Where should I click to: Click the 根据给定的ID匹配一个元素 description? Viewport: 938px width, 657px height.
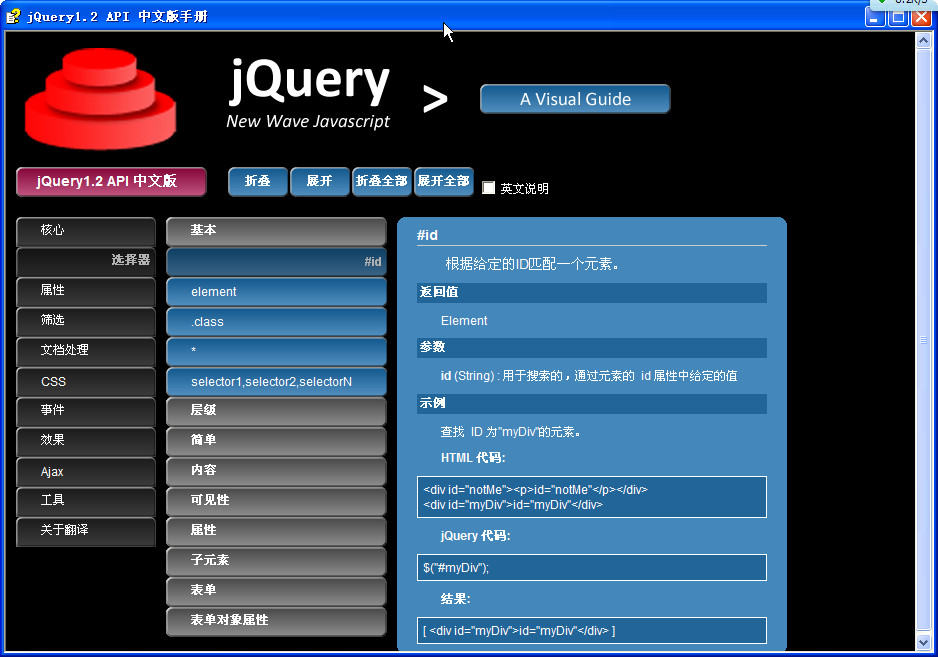point(532,264)
